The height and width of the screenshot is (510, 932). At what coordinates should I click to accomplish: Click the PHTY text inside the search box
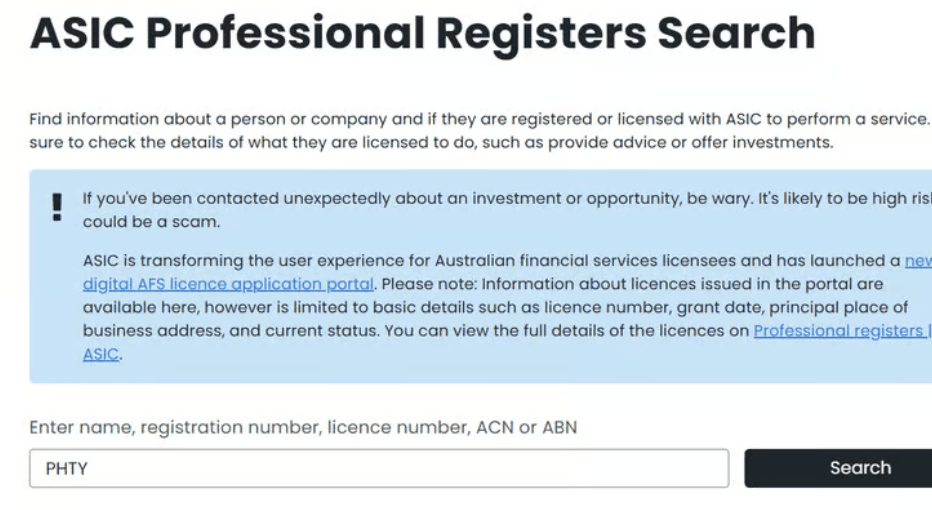(x=67, y=468)
